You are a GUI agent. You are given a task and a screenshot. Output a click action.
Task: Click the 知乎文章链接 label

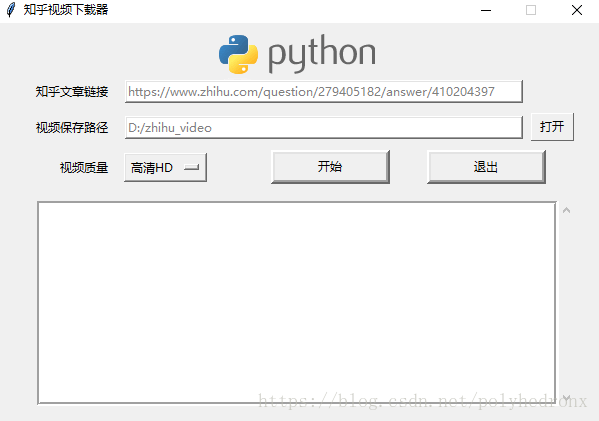[x=72, y=92]
